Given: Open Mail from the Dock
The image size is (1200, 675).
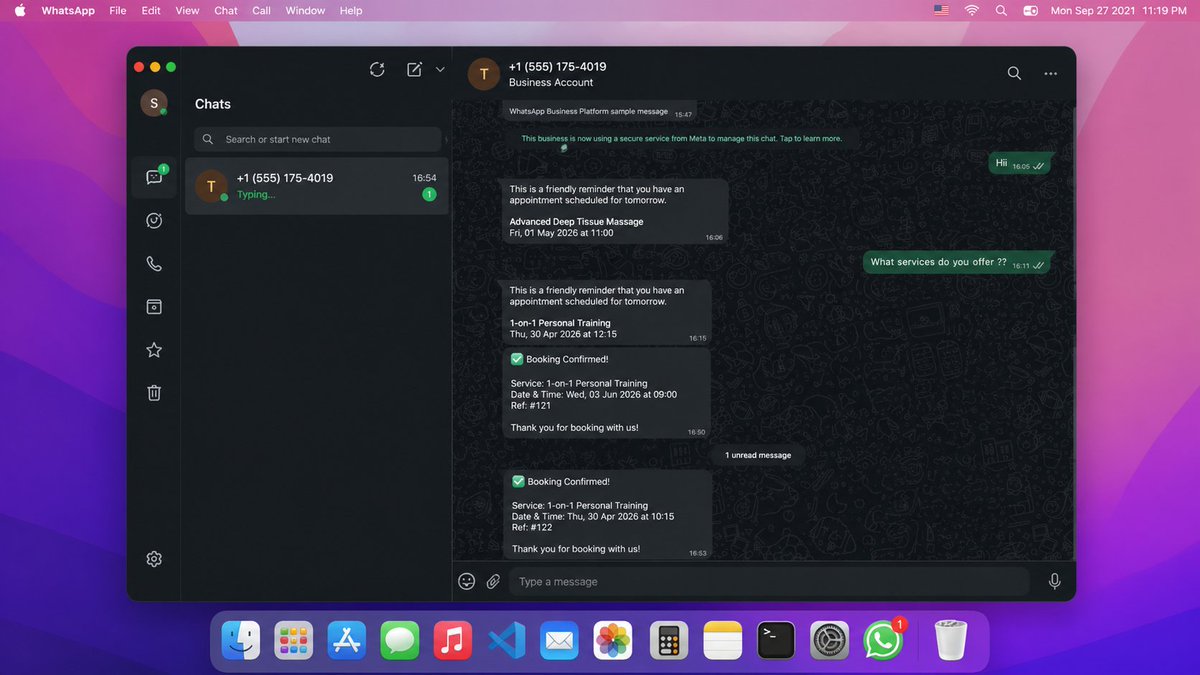Looking at the screenshot, I should tap(560, 640).
